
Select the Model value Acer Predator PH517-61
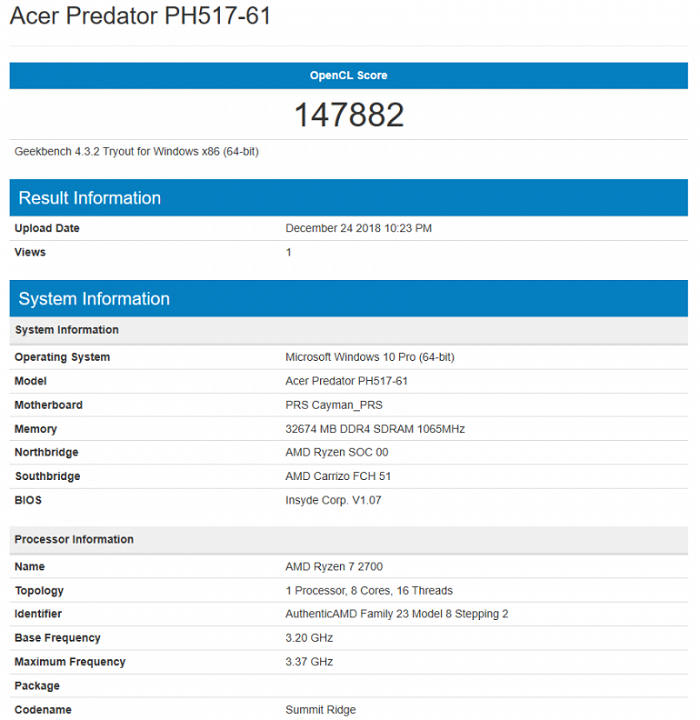tap(346, 381)
